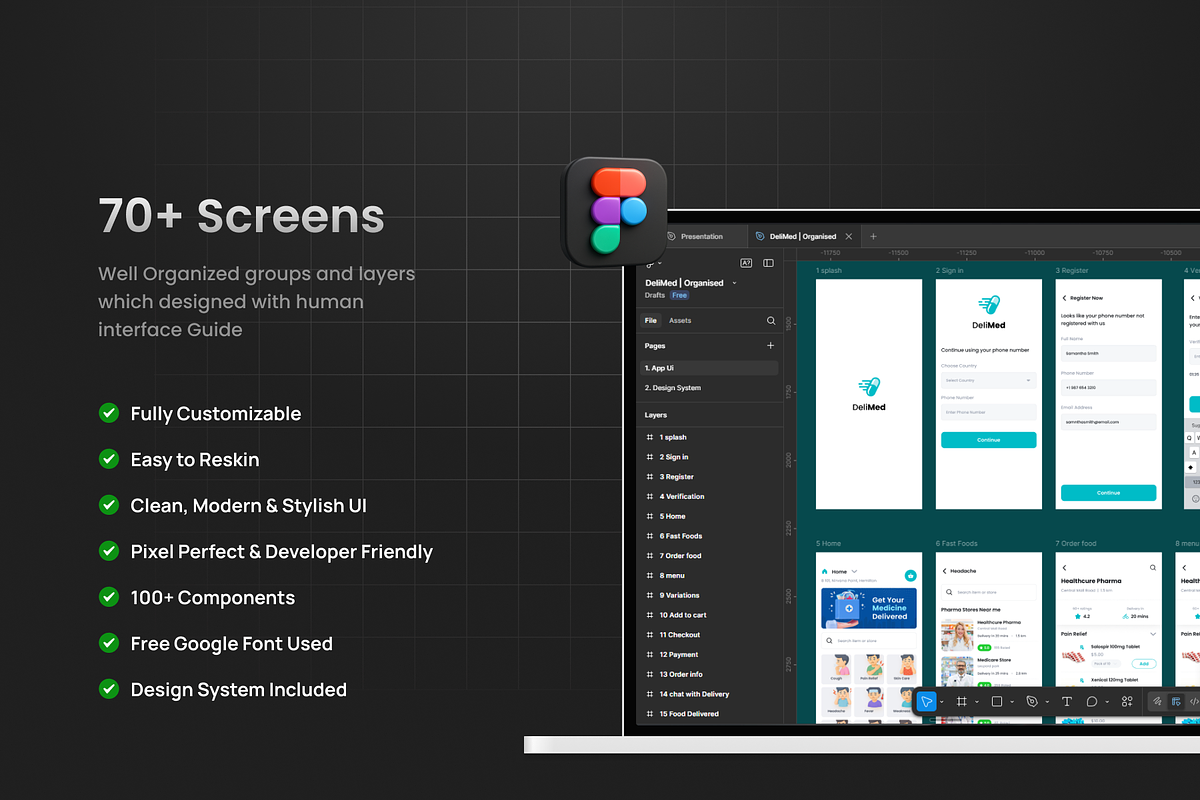Click the frame icon beside 1 splash
This screenshot has width=1200, height=800.
650,438
